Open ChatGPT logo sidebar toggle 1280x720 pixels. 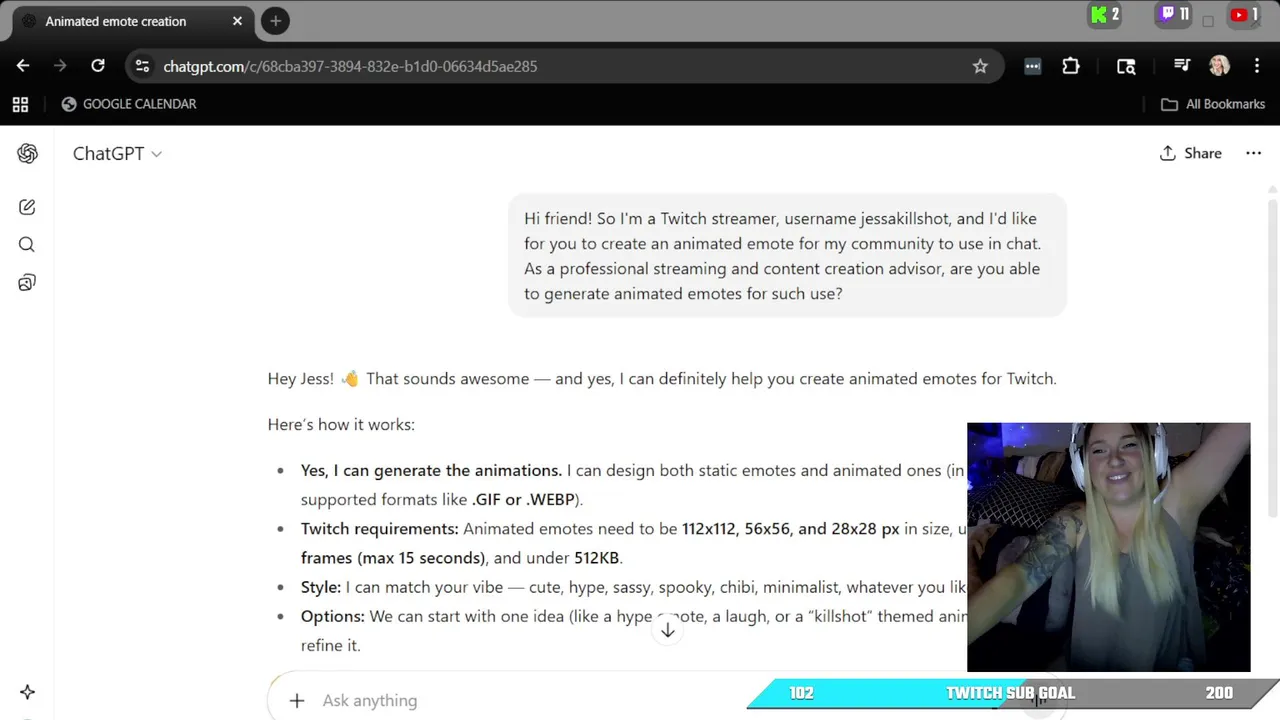[27, 153]
